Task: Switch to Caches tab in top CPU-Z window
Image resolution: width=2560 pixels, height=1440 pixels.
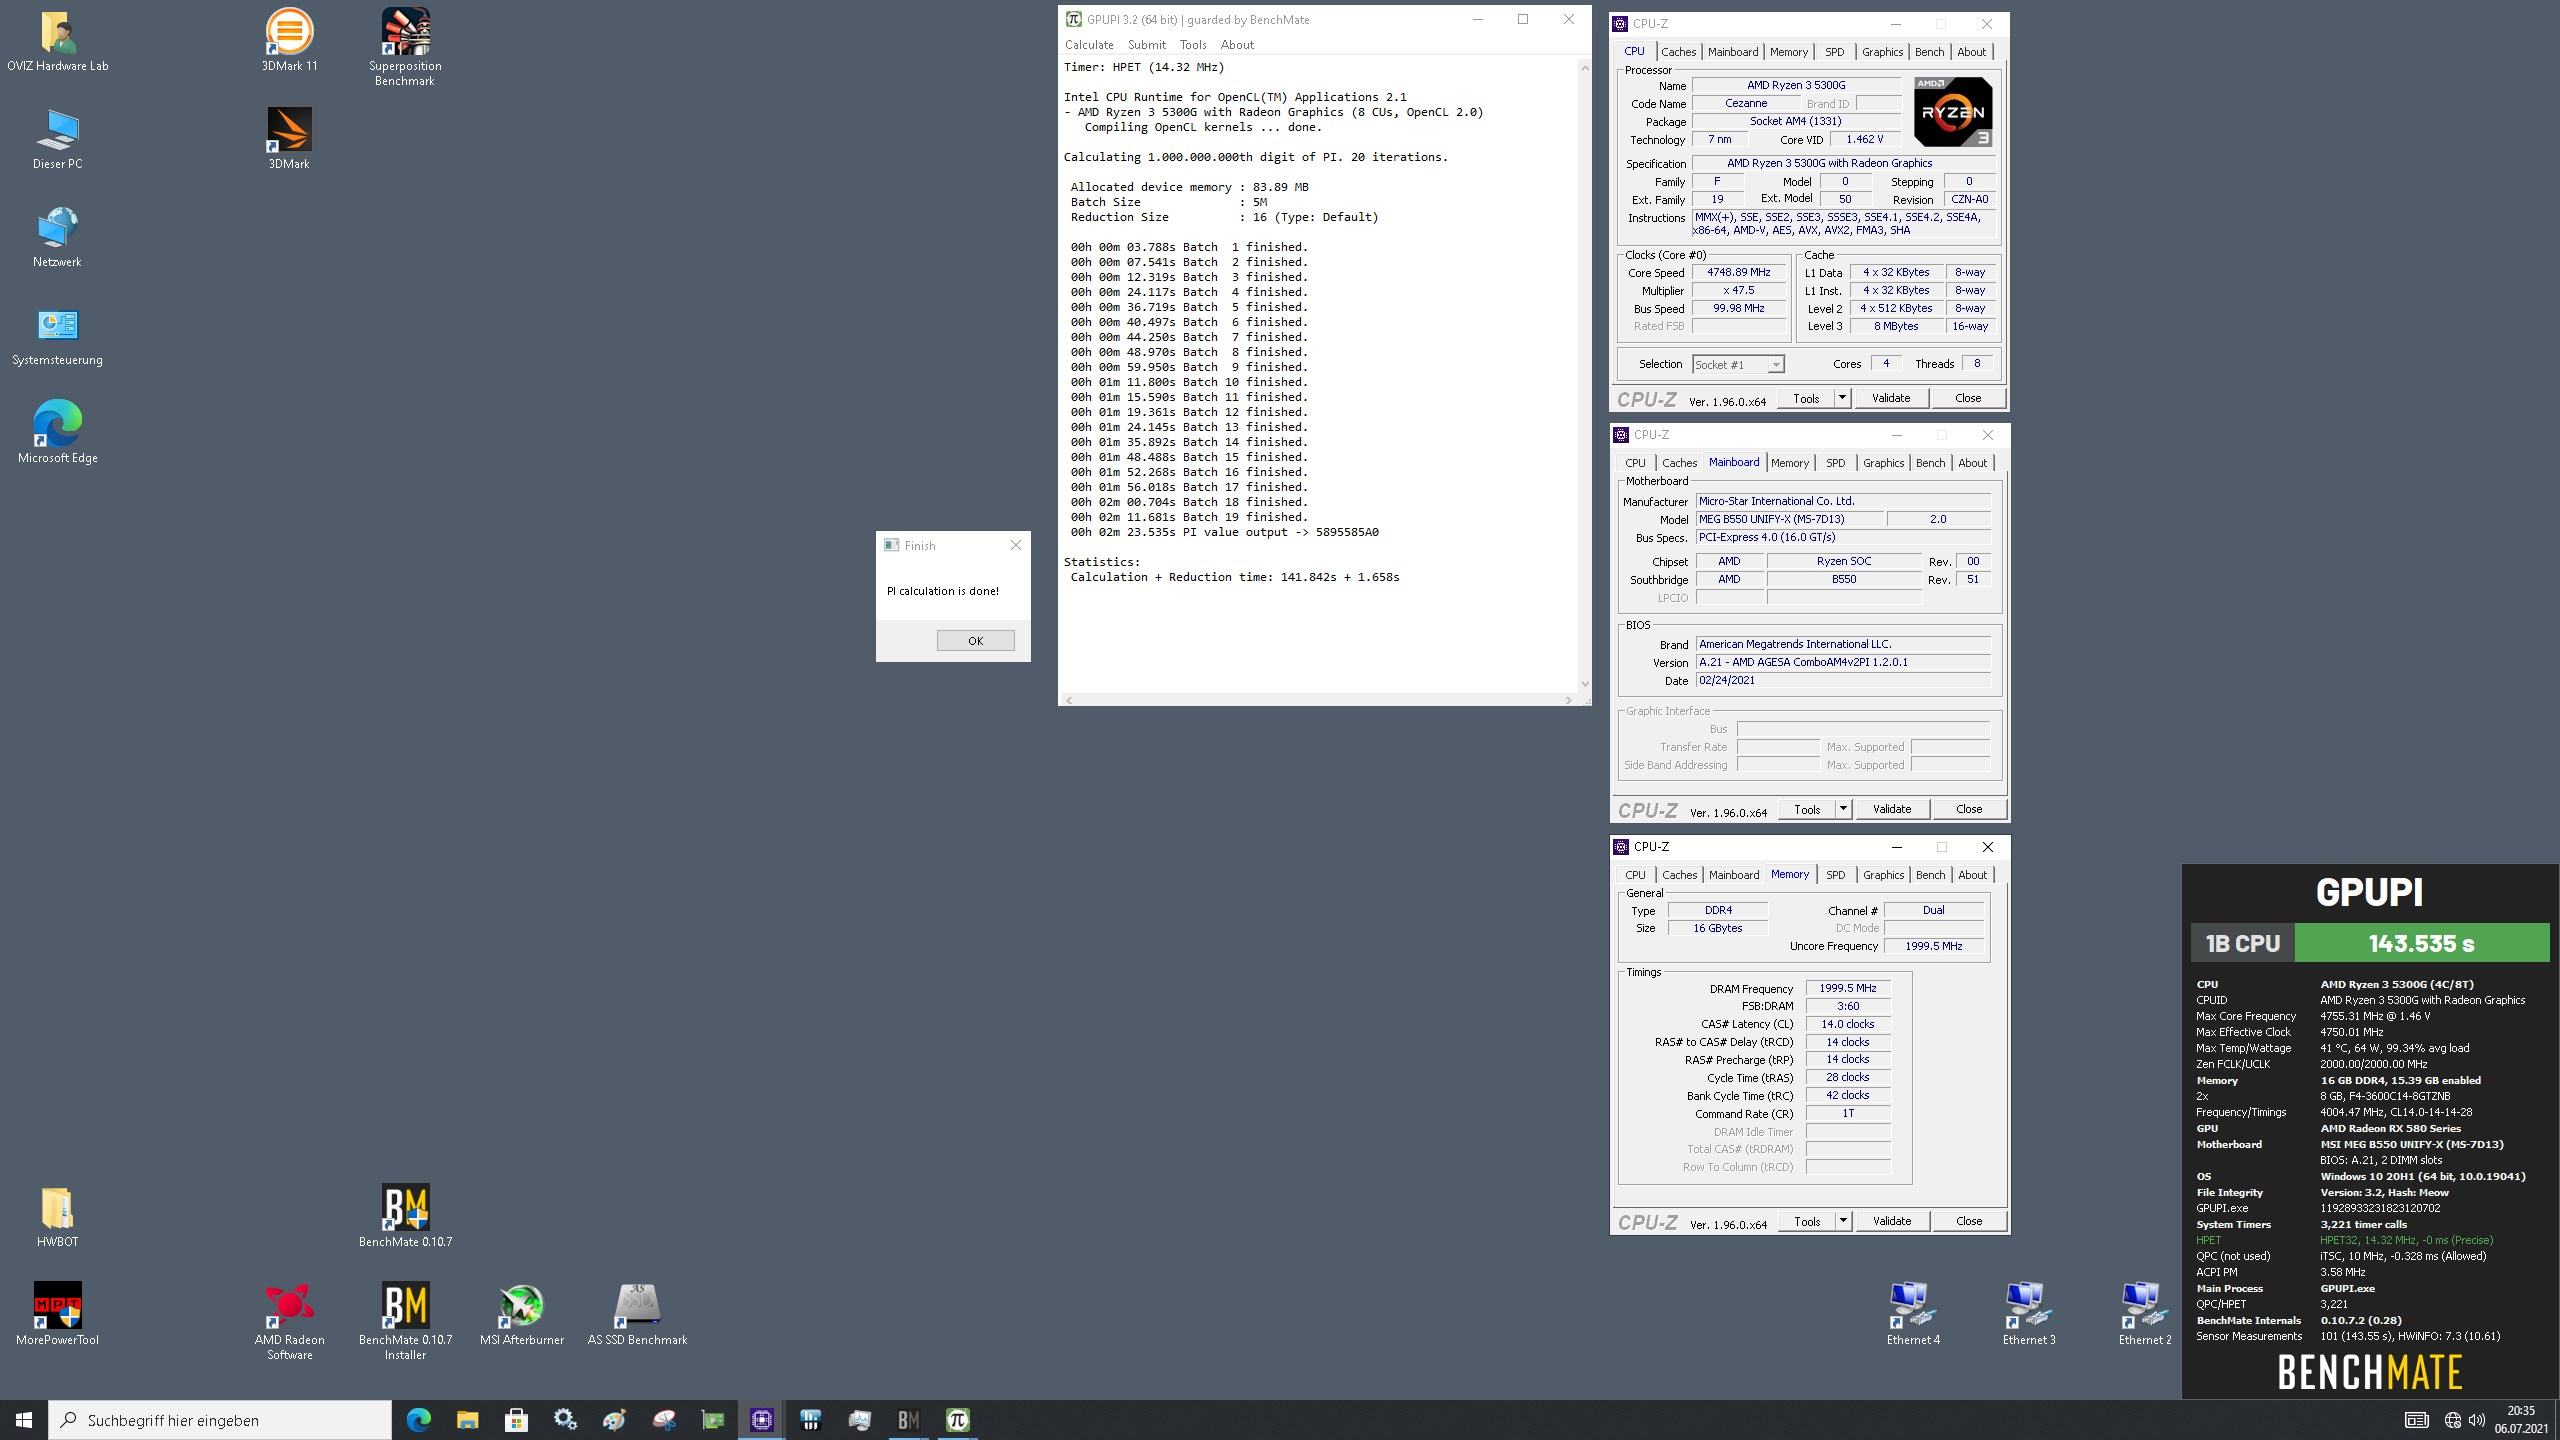Action: pyautogui.click(x=1678, y=52)
